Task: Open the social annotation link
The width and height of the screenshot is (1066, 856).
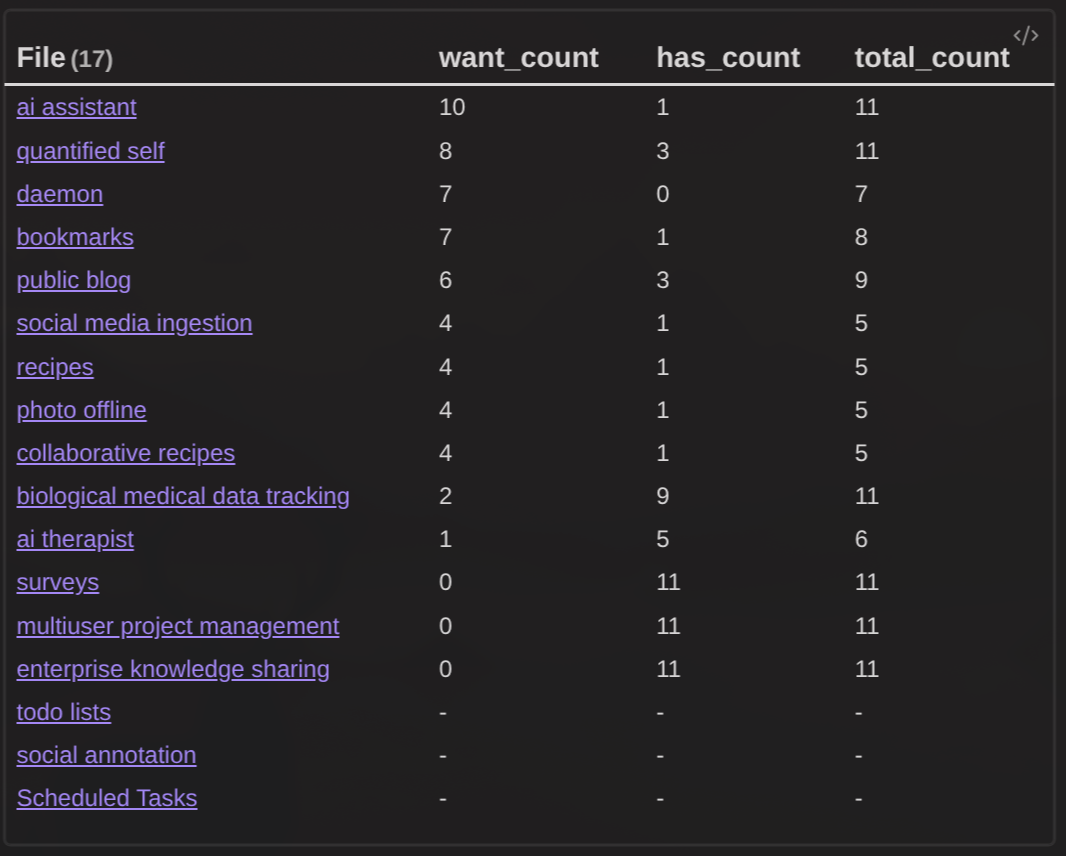Action: (x=106, y=755)
